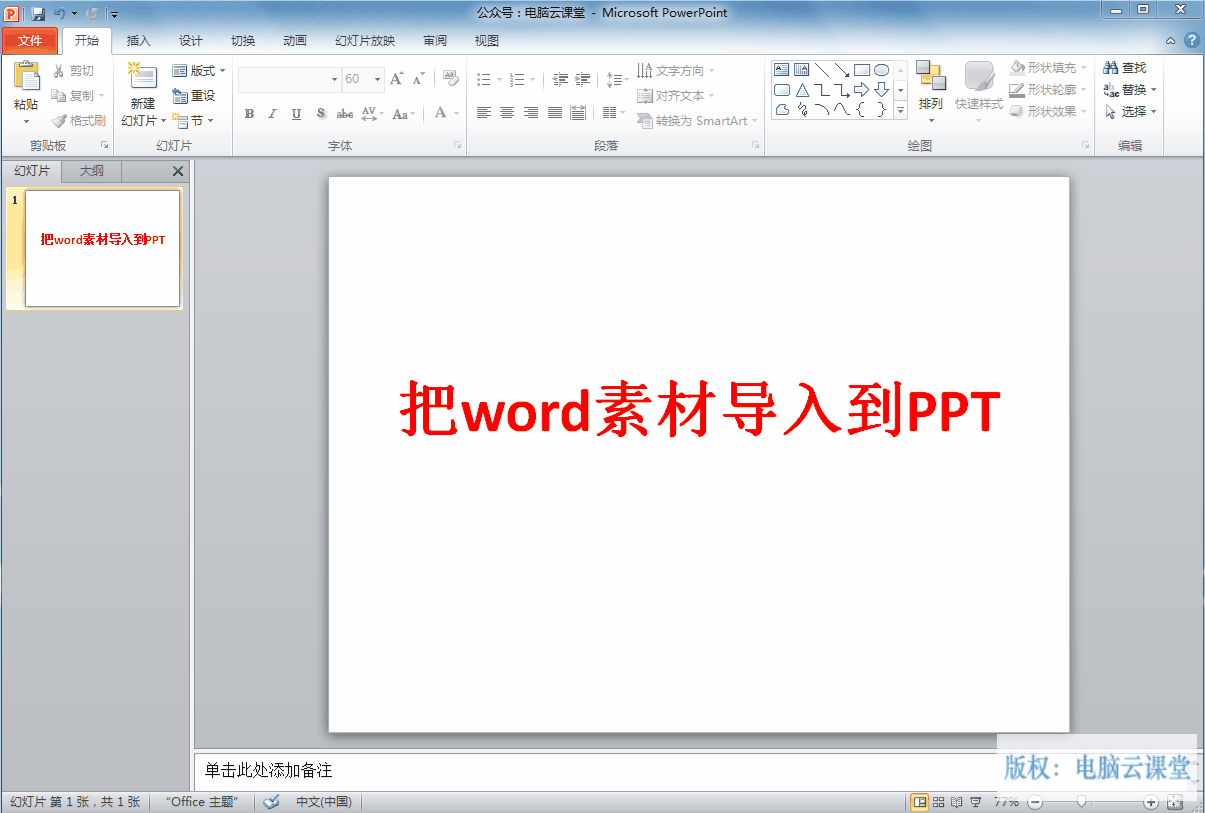Insert a text box shape from gallery
The height and width of the screenshot is (813, 1205).
pos(782,70)
